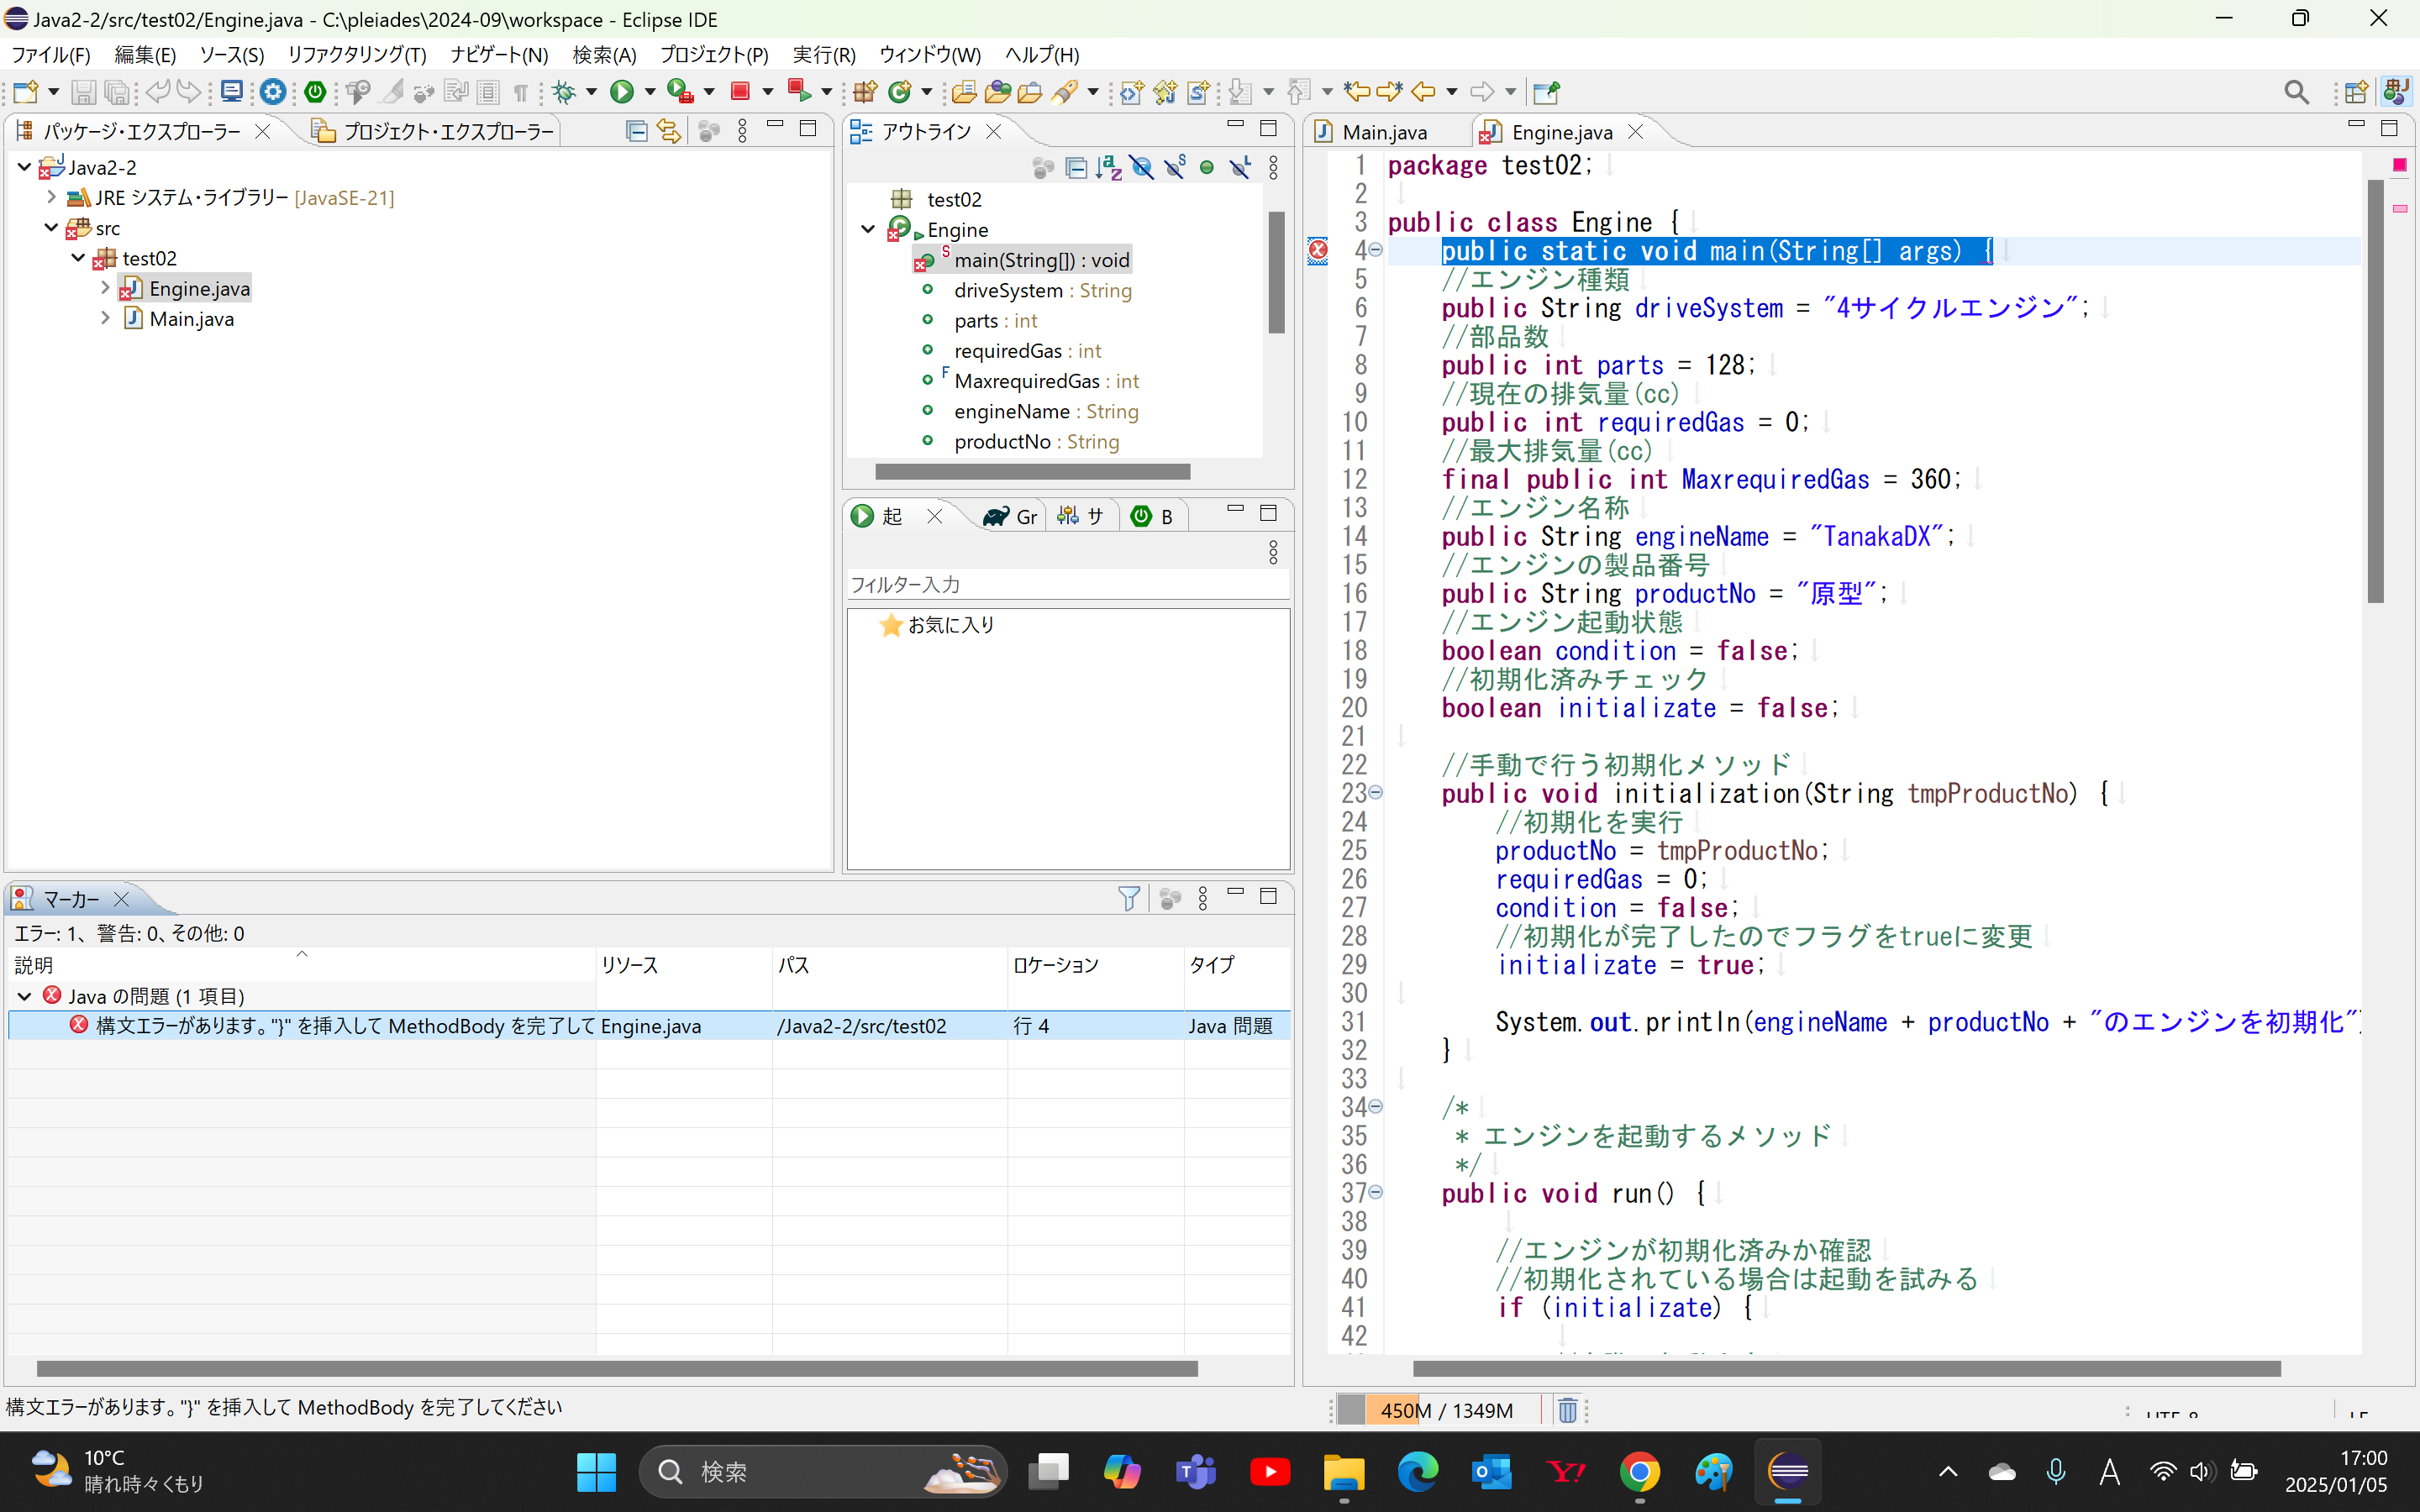Image resolution: width=2420 pixels, height=1512 pixels.
Task: Collapse all items in the Outline view
Action: point(1077,167)
